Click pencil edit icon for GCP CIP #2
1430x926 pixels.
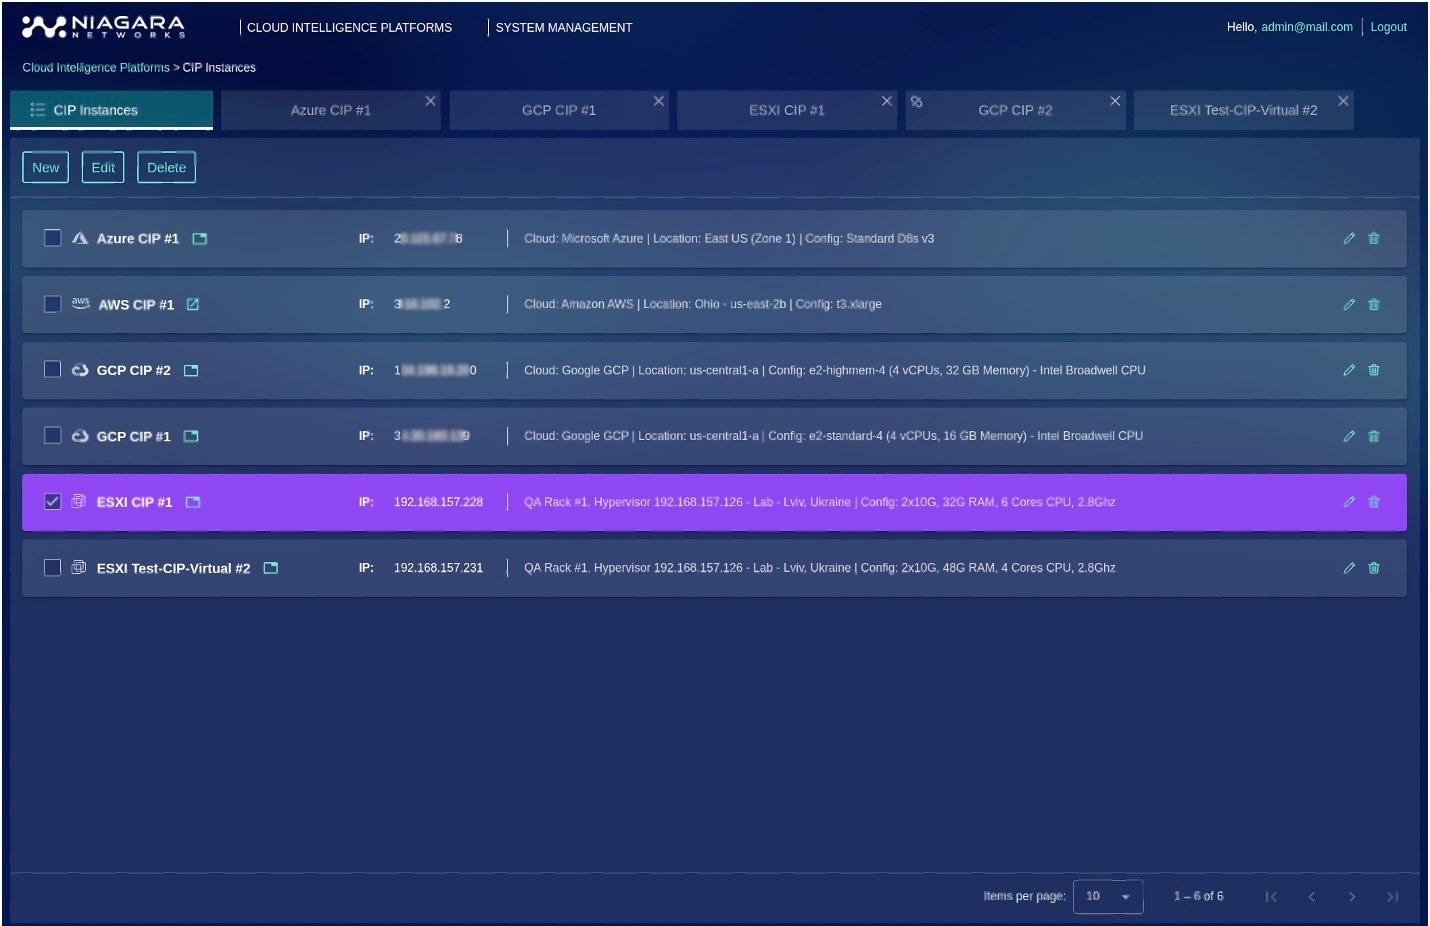1349,370
